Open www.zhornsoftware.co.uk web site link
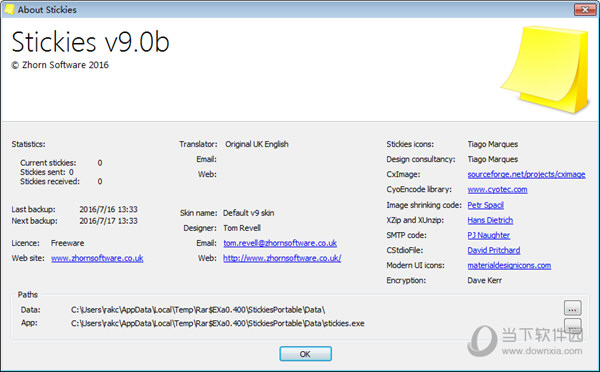The width and height of the screenshot is (600, 372). point(97,258)
